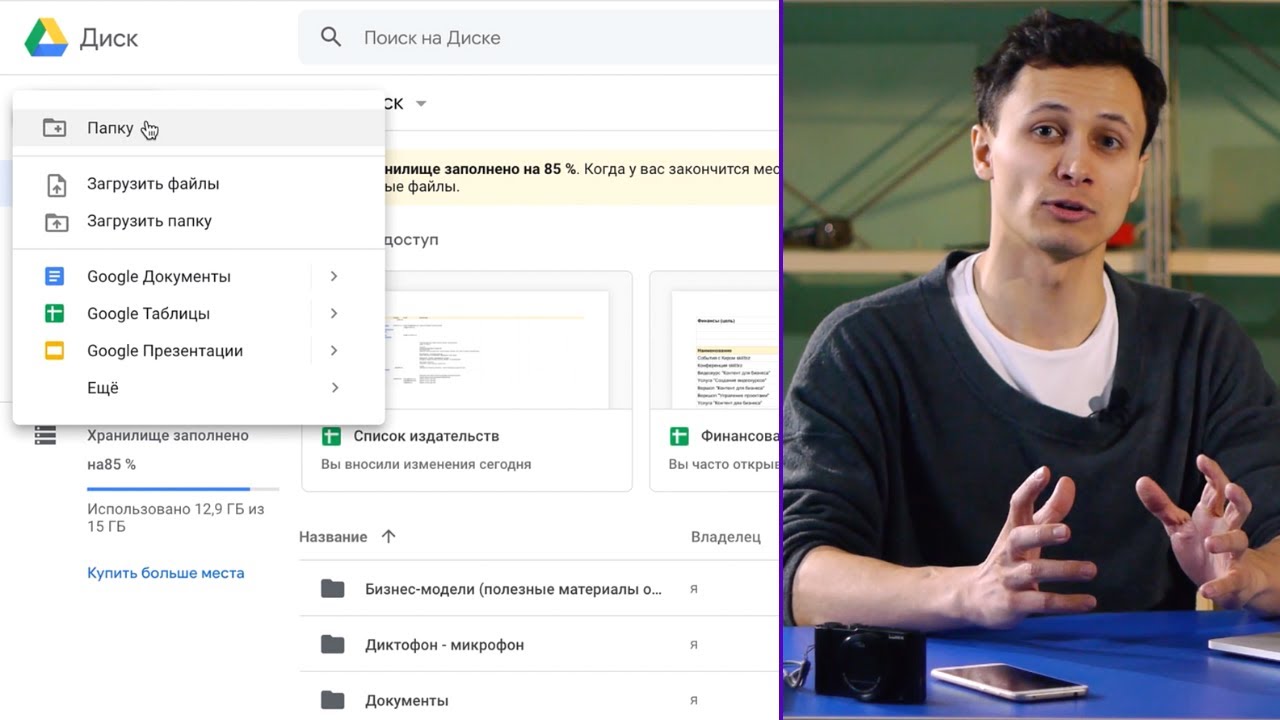This screenshot has width=1280, height=720.
Task: Select Загрузить файлы from the menu
Action: [x=198, y=184]
